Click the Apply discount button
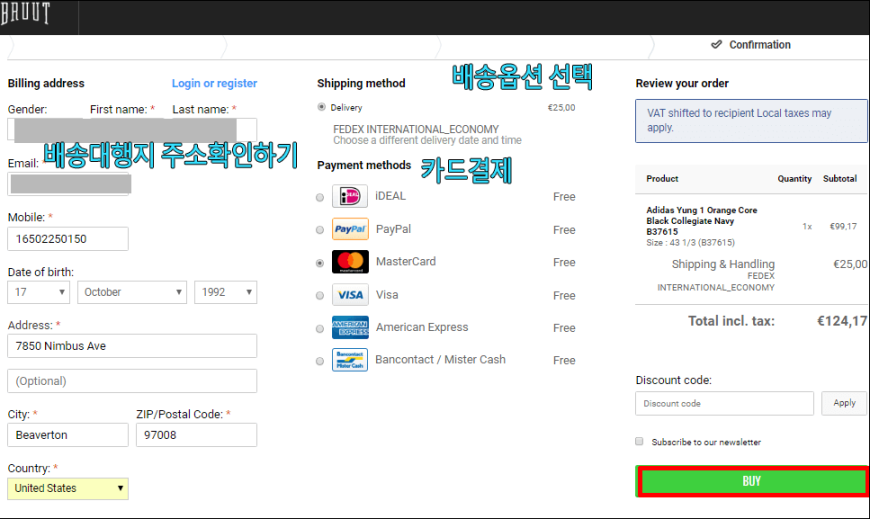Image resolution: width=870 pixels, height=519 pixels. click(844, 403)
